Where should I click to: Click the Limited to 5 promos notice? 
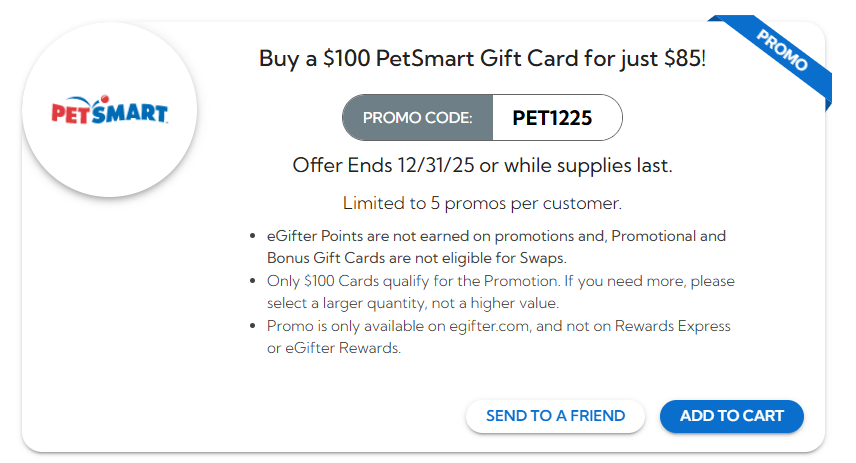(482, 203)
